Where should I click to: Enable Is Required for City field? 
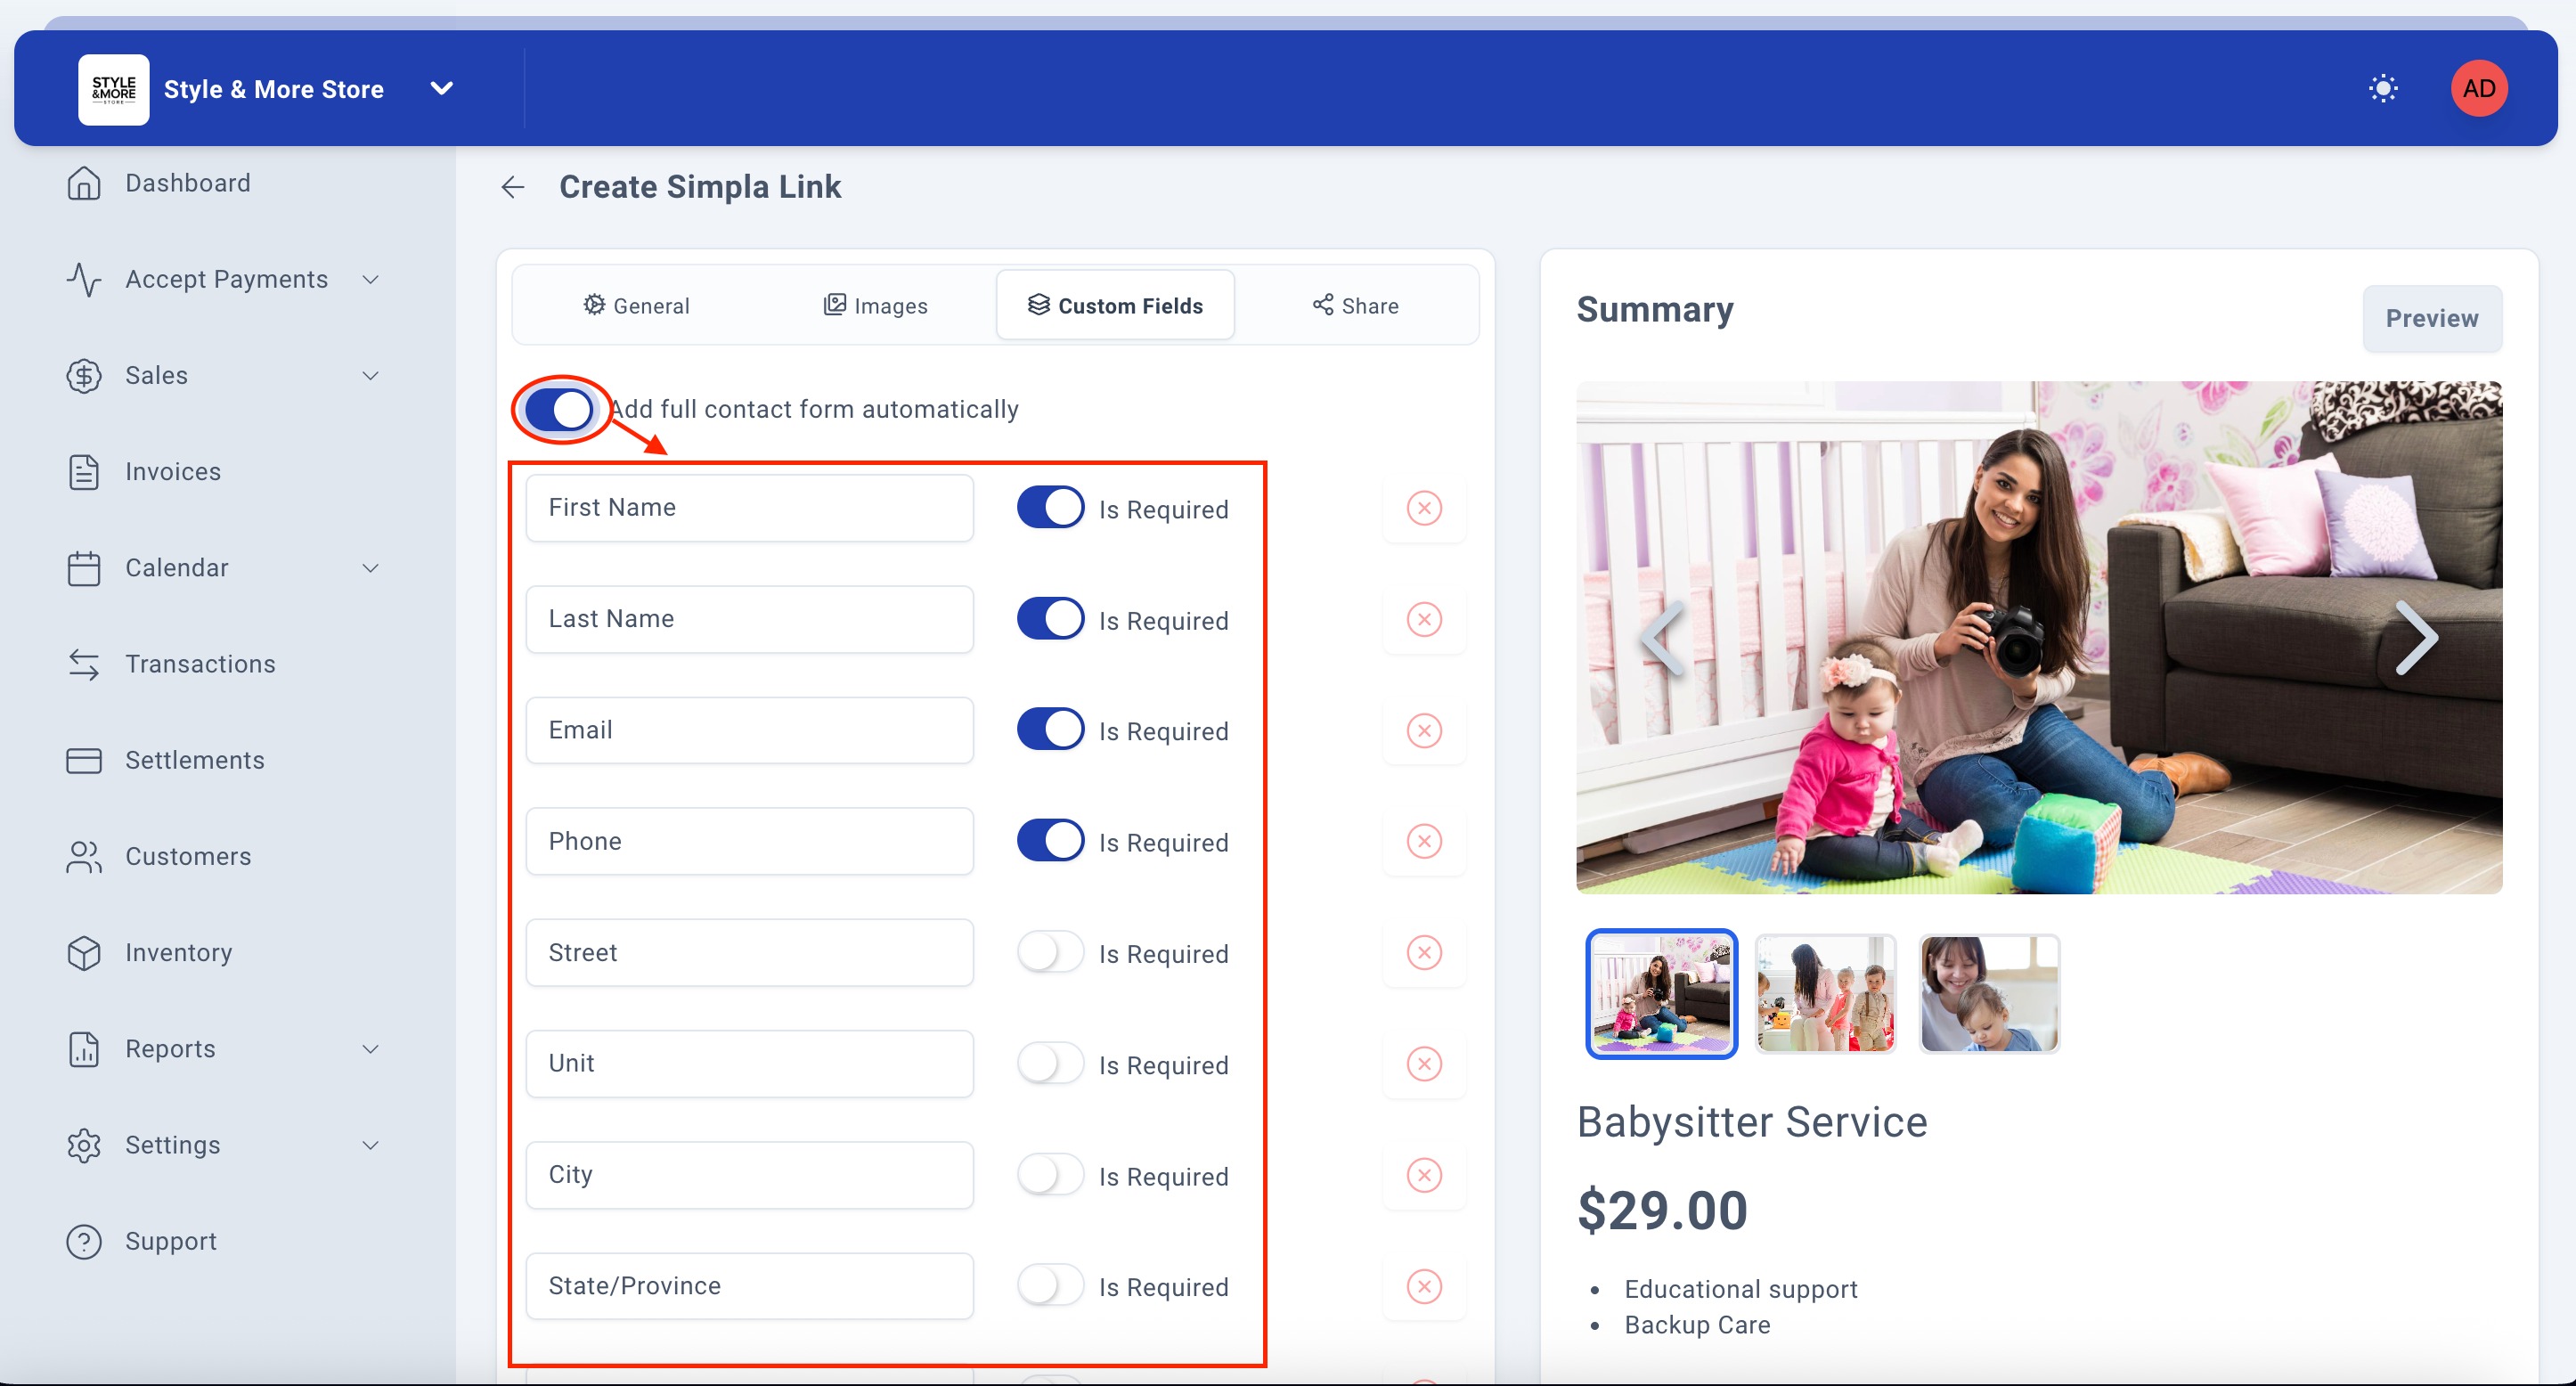1050,1175
